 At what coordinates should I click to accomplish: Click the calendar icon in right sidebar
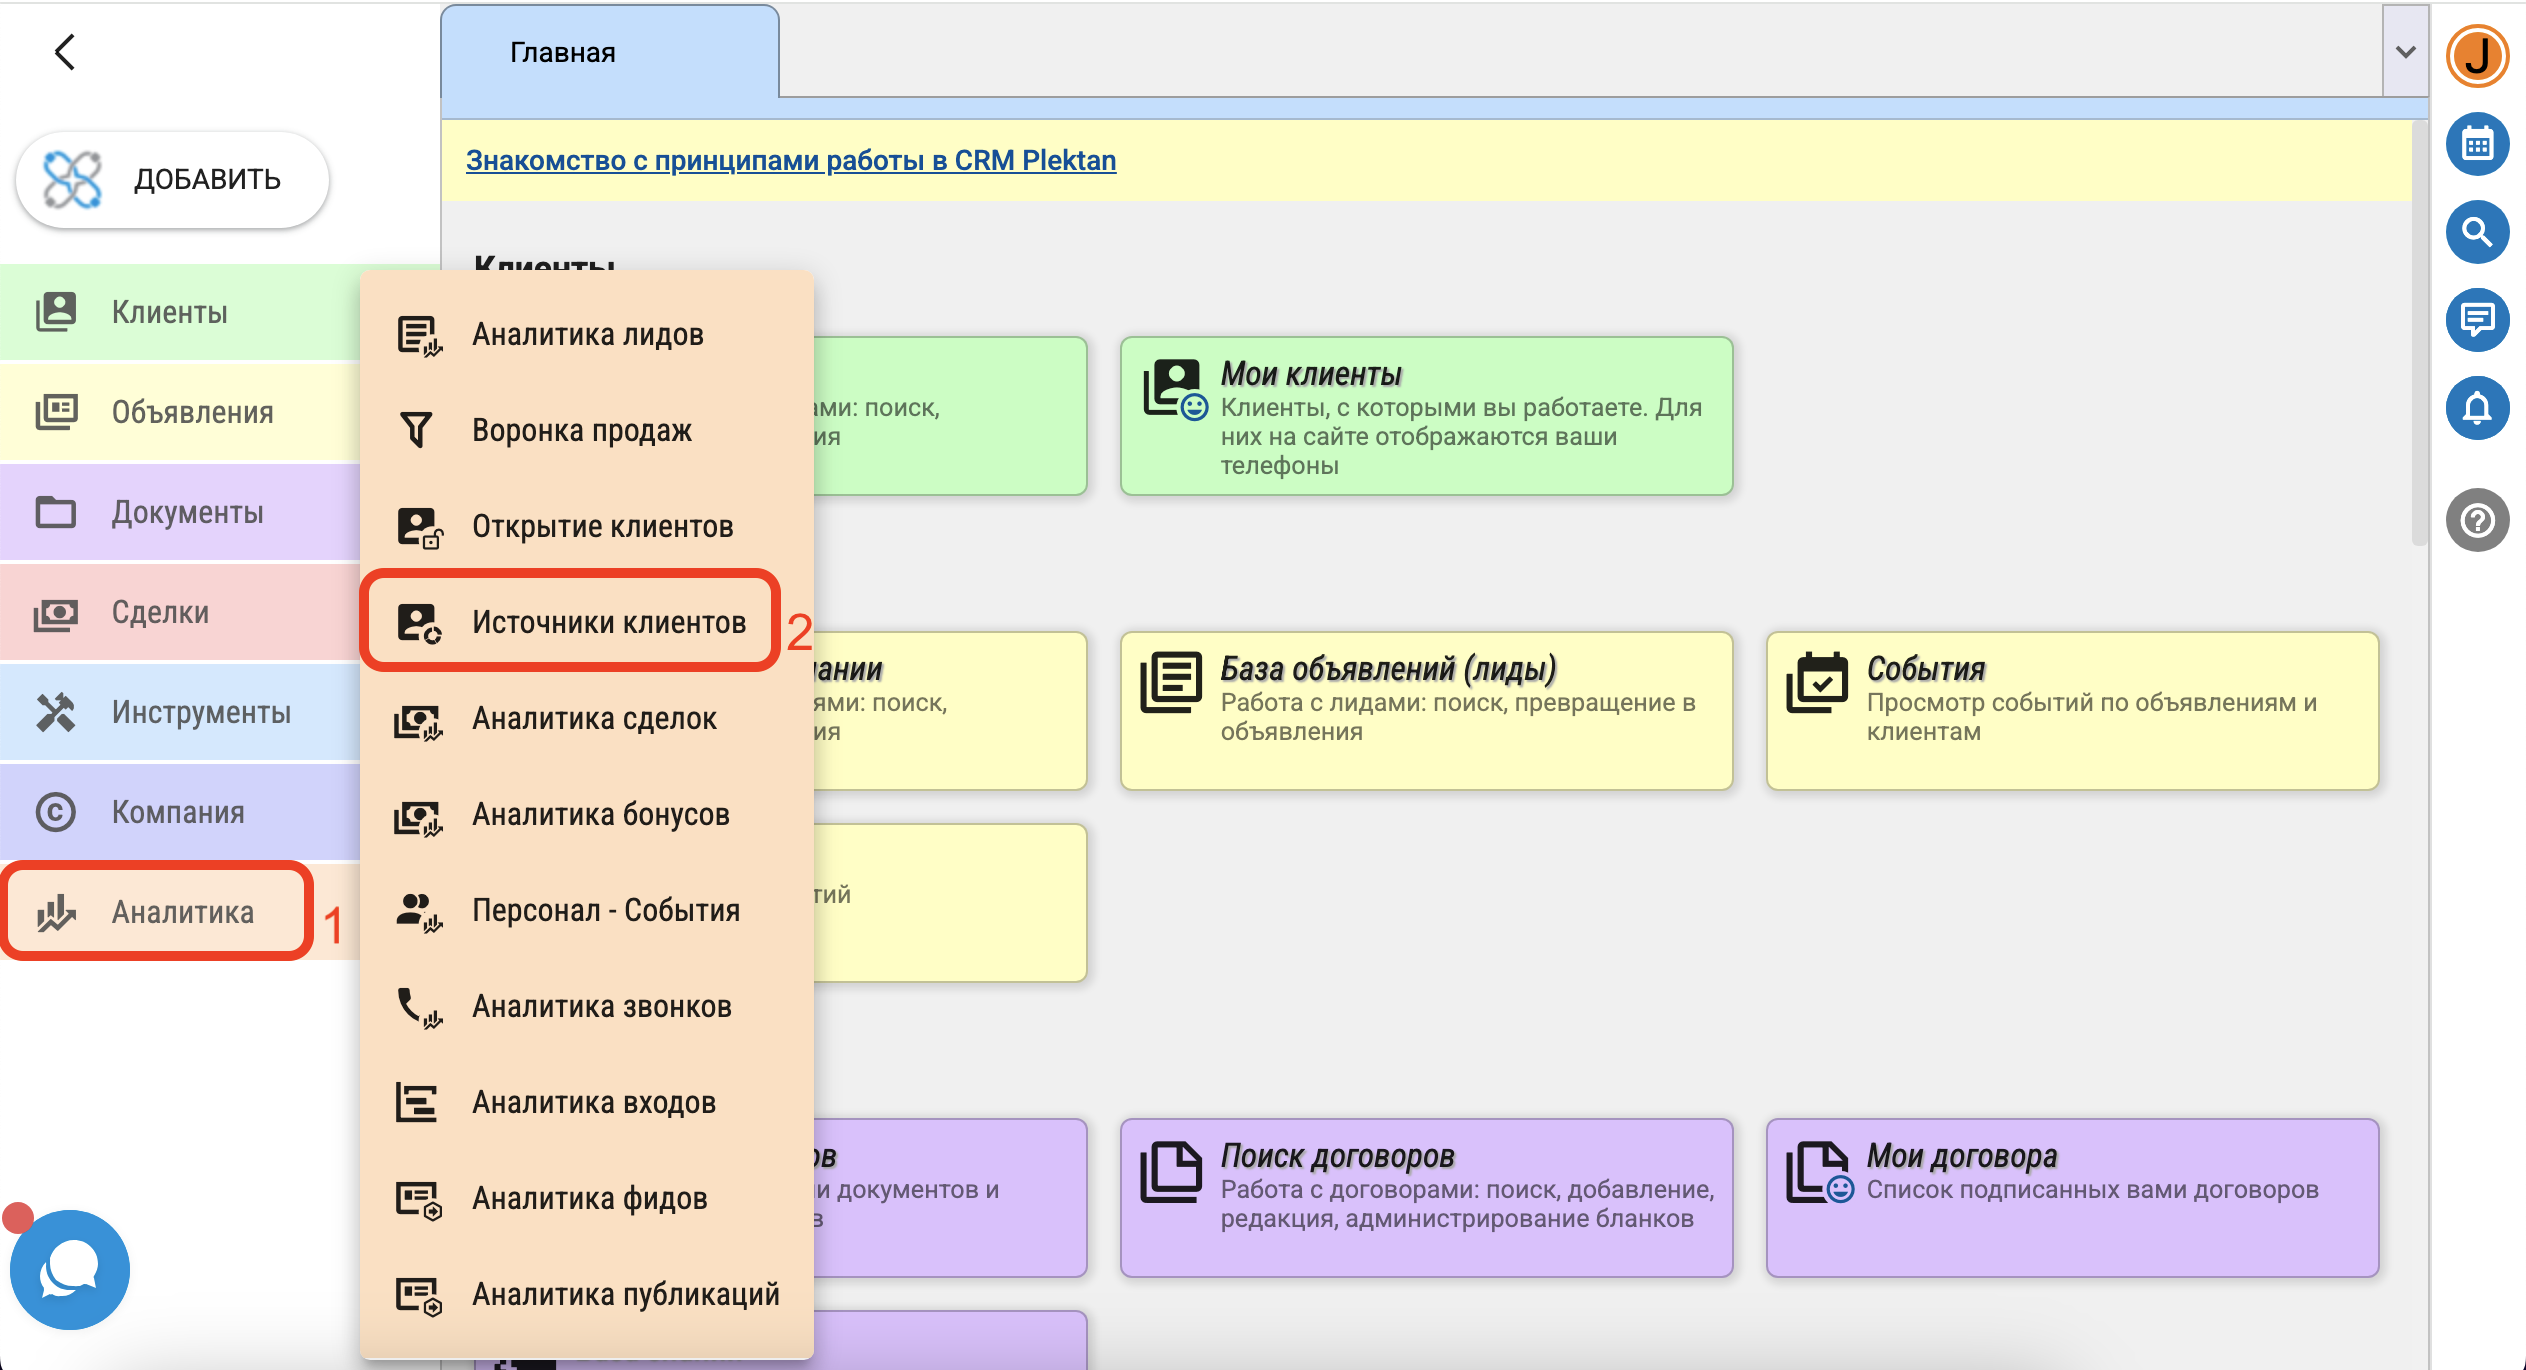pyautogui.click(x=2476, y=145)
